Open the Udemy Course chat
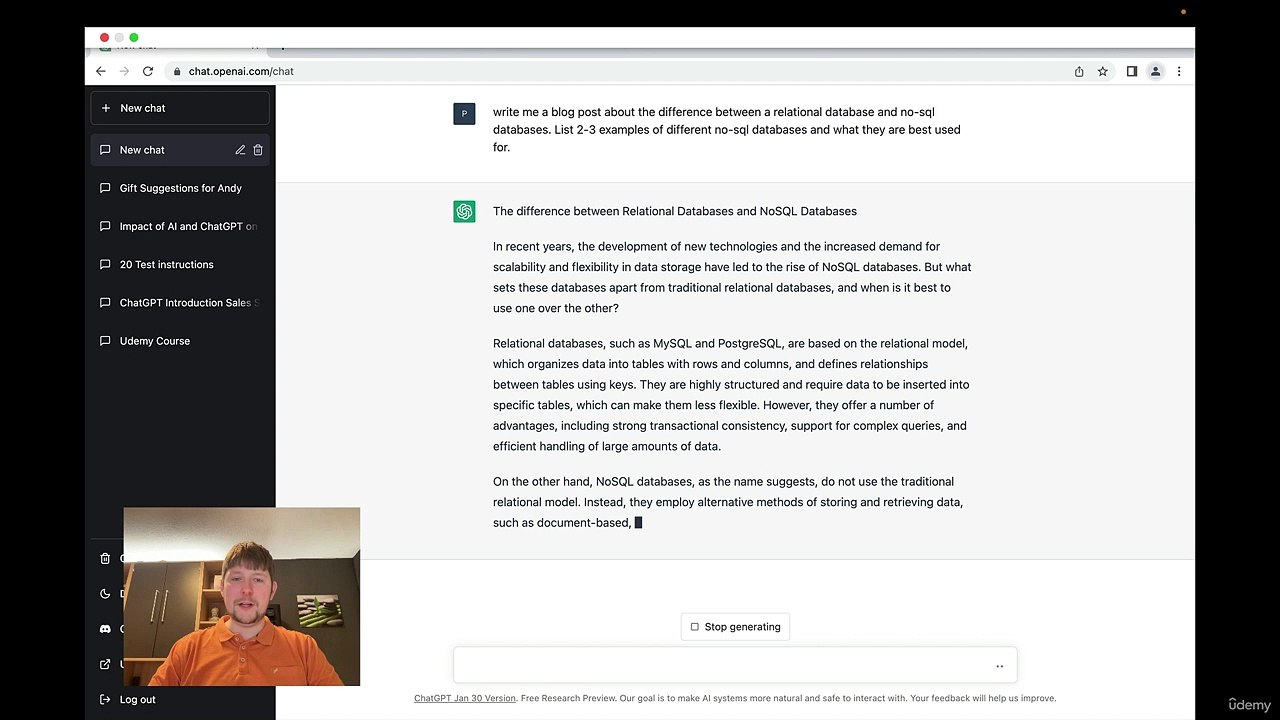 click(180, 341)
